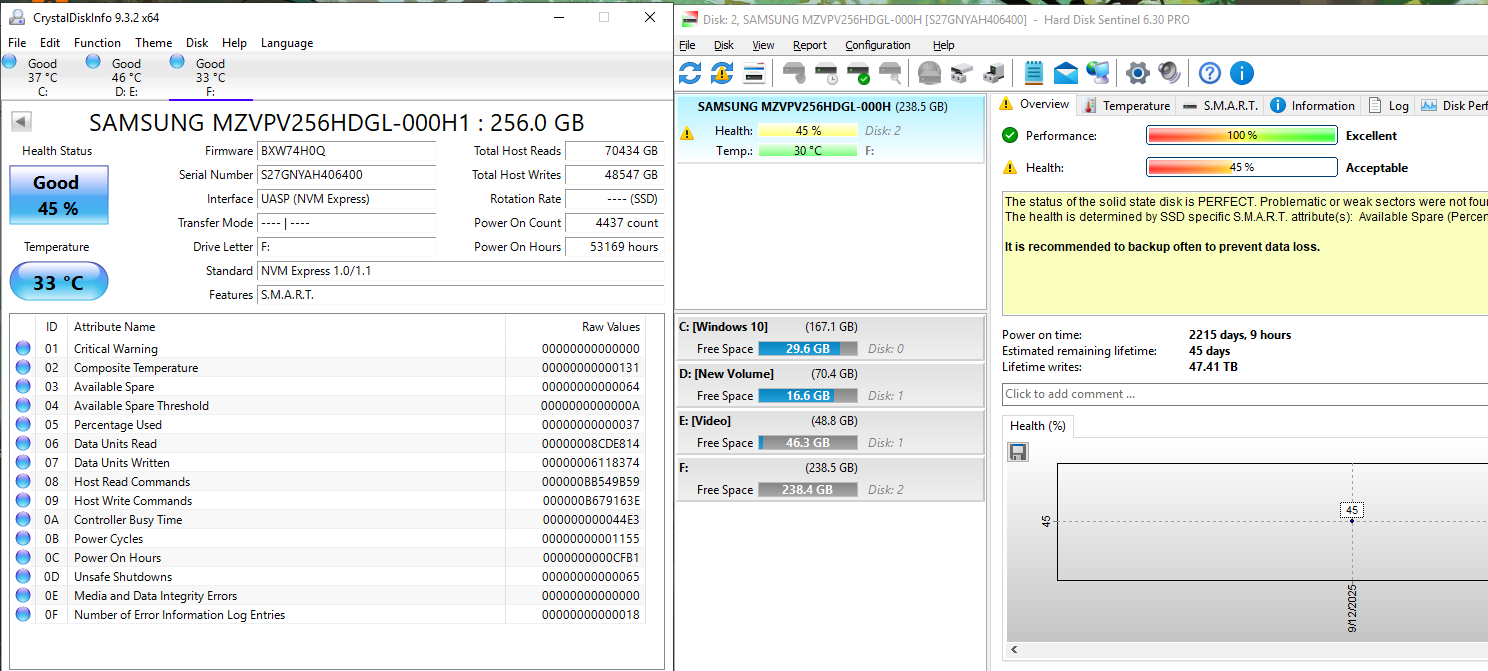This screenshot has width=1488, height=671.
Task: Select the D: [New Volume] volume entry
Action: pyautogui.click(x=831, y=385)
